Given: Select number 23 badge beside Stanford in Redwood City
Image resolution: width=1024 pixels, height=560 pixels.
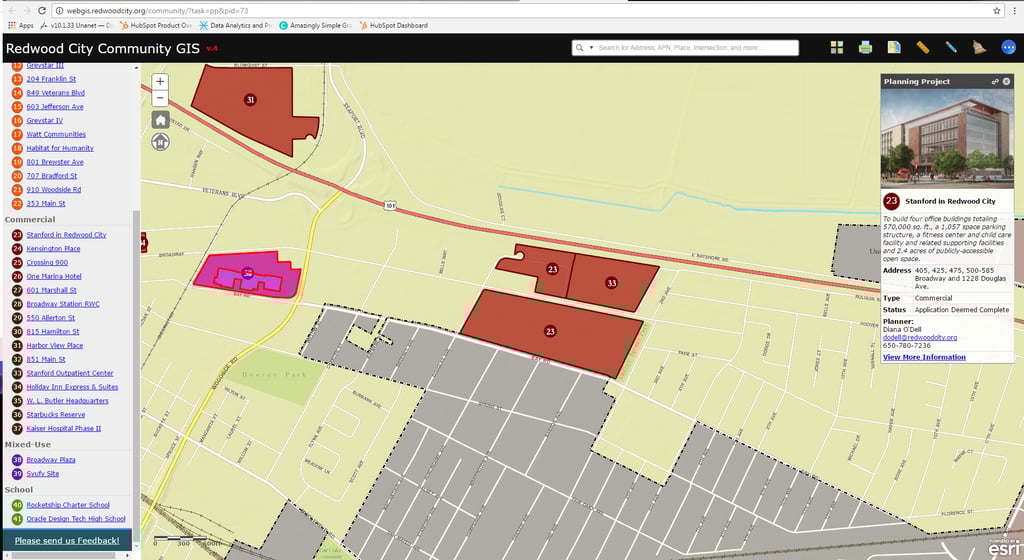Looking at the screenshot, I should [17, 235].
